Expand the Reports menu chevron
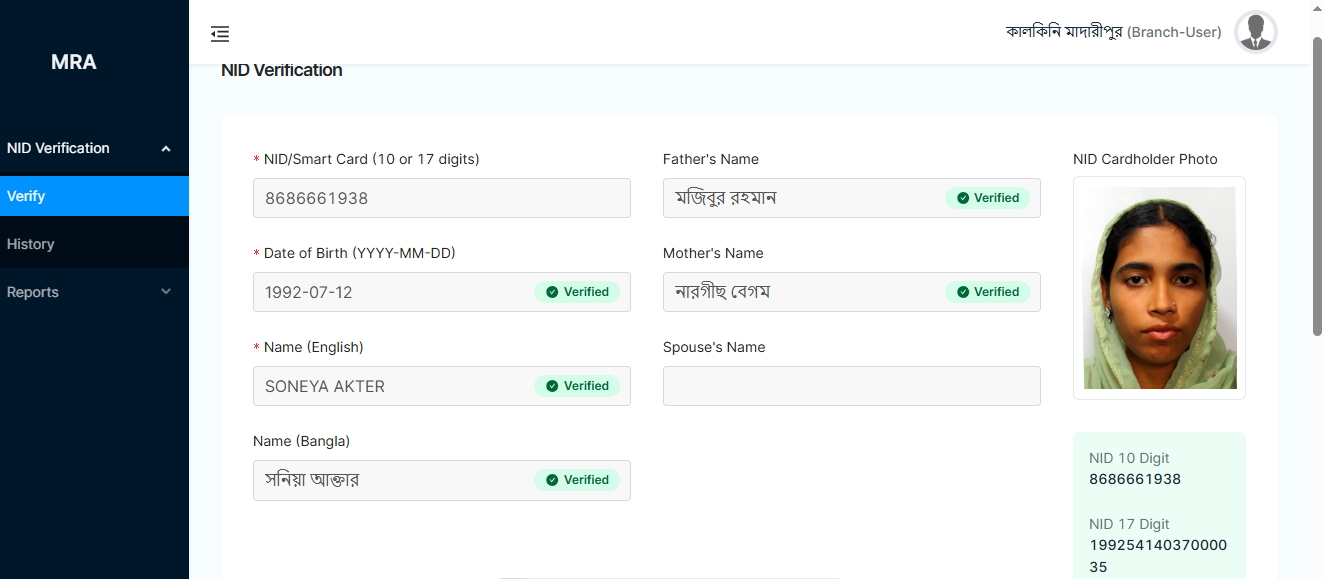Image resolution: width=1324 pixels, height=579 pixels. pyautogui.click(x=166, y=292)
